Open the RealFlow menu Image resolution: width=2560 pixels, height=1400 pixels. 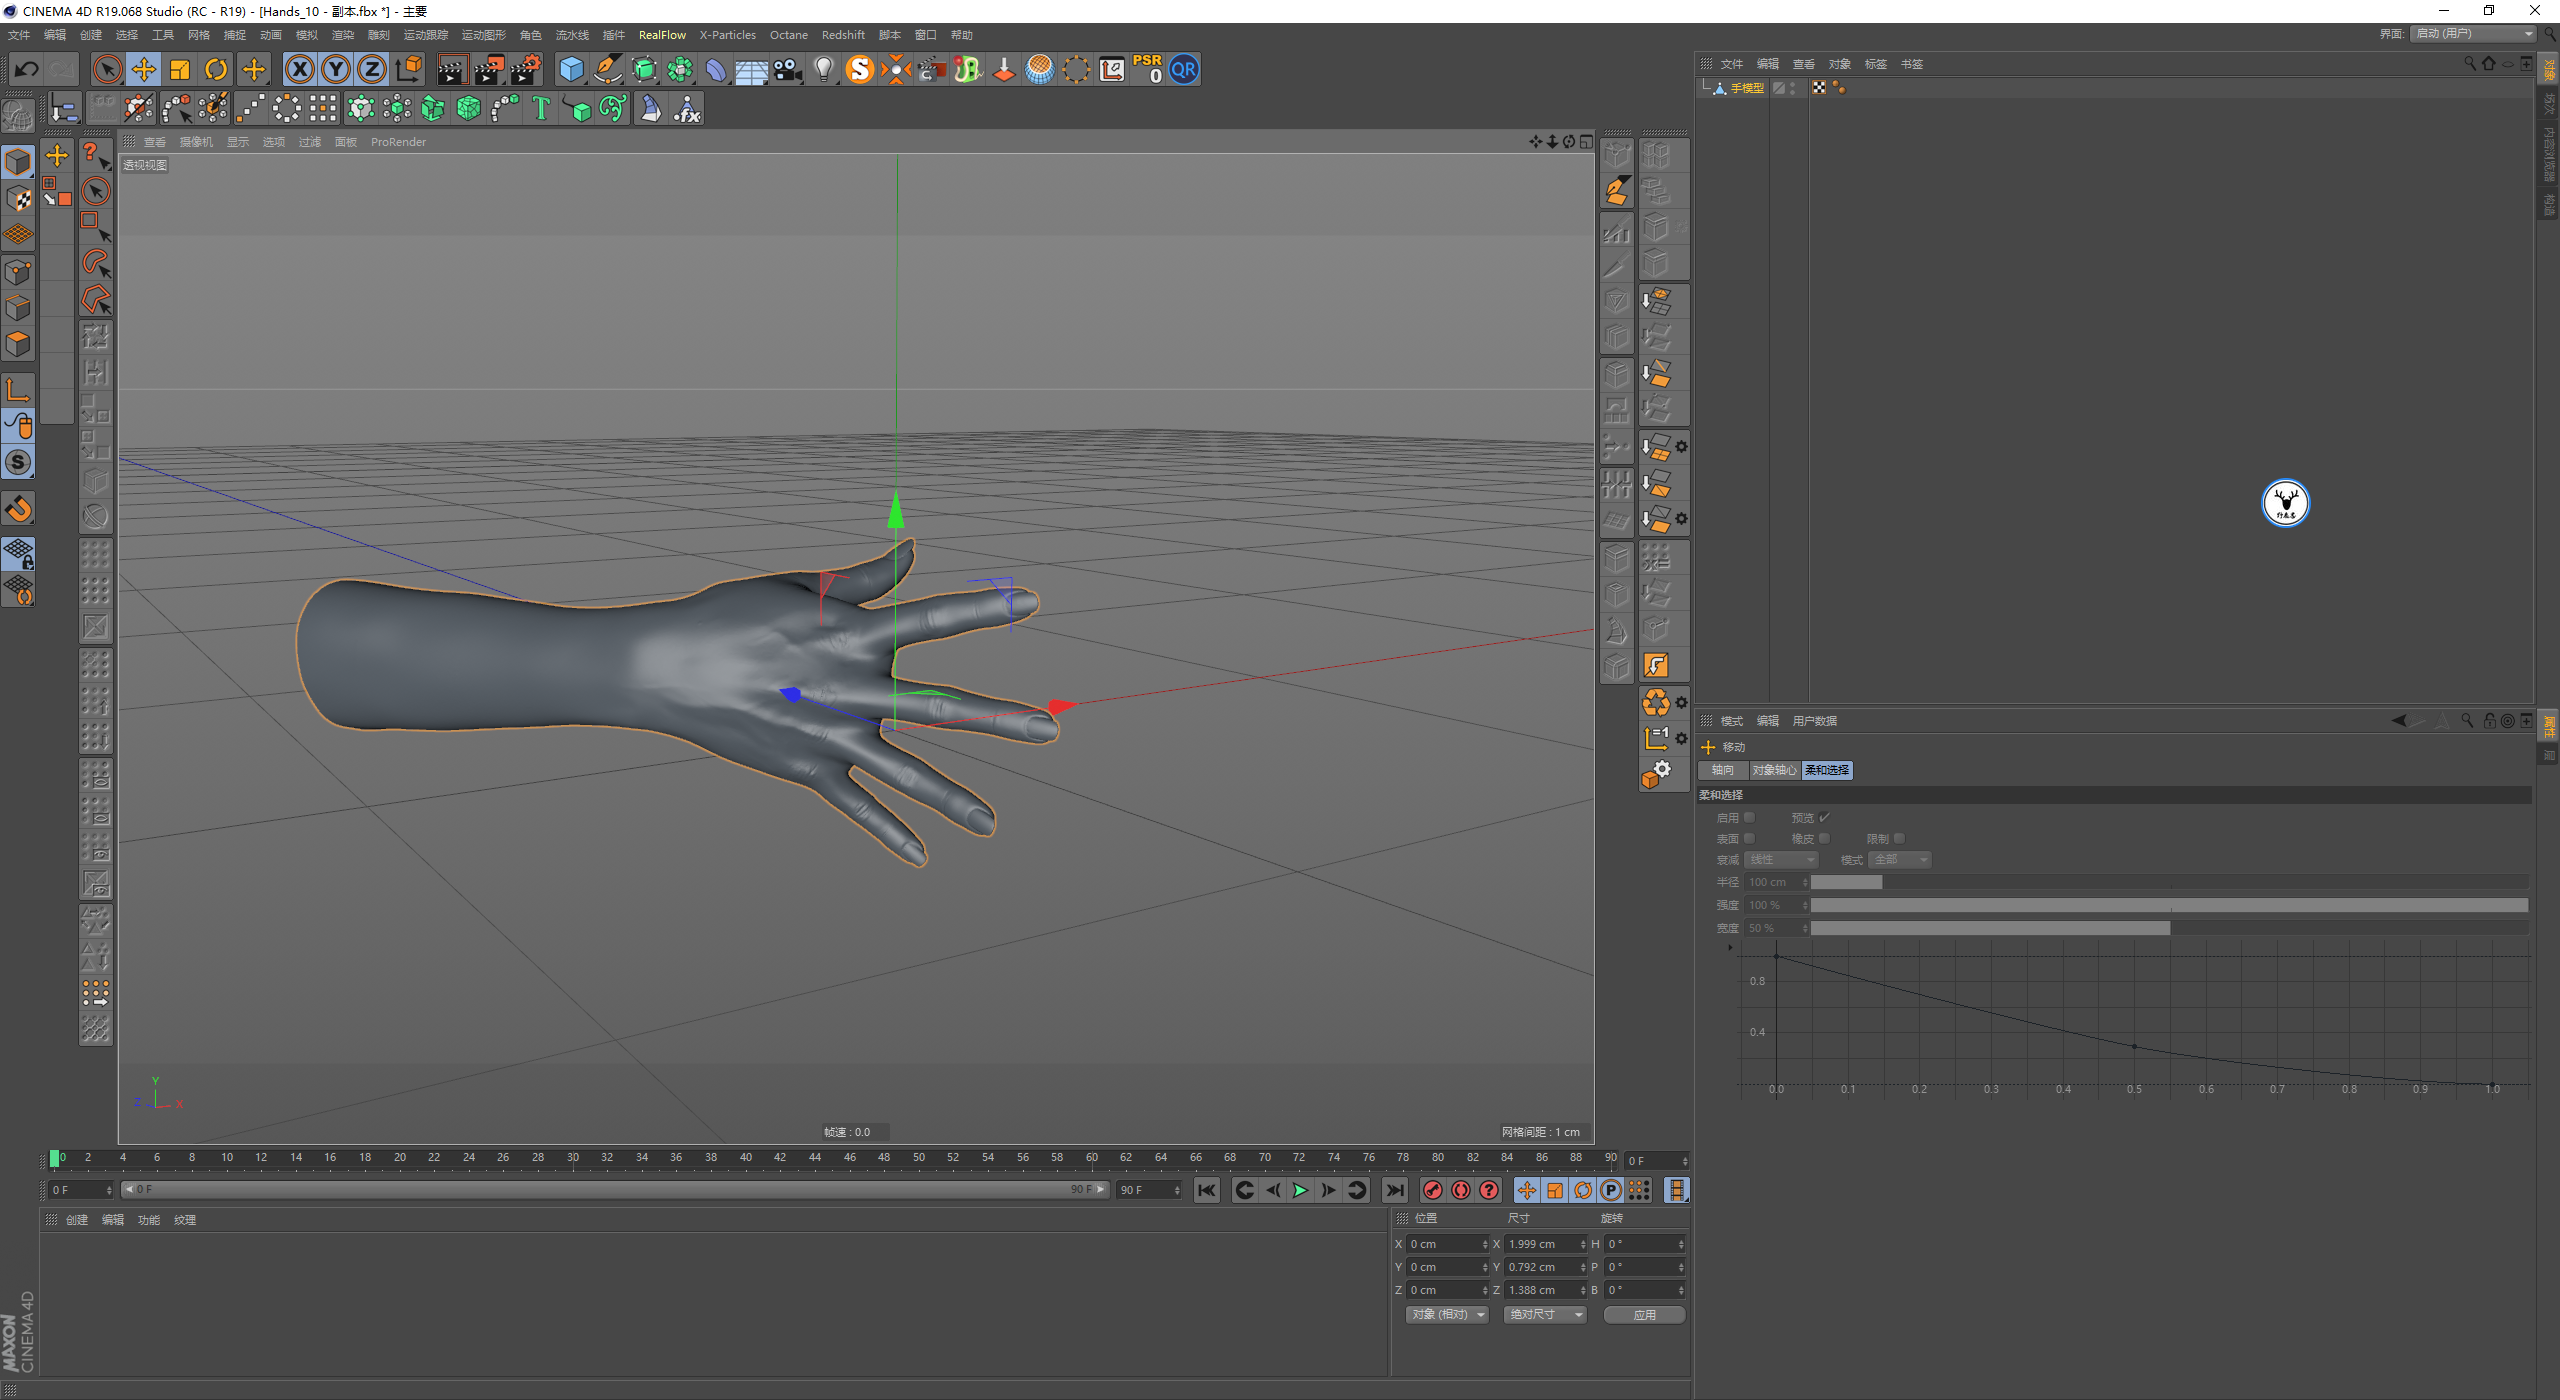coord(662,35)
